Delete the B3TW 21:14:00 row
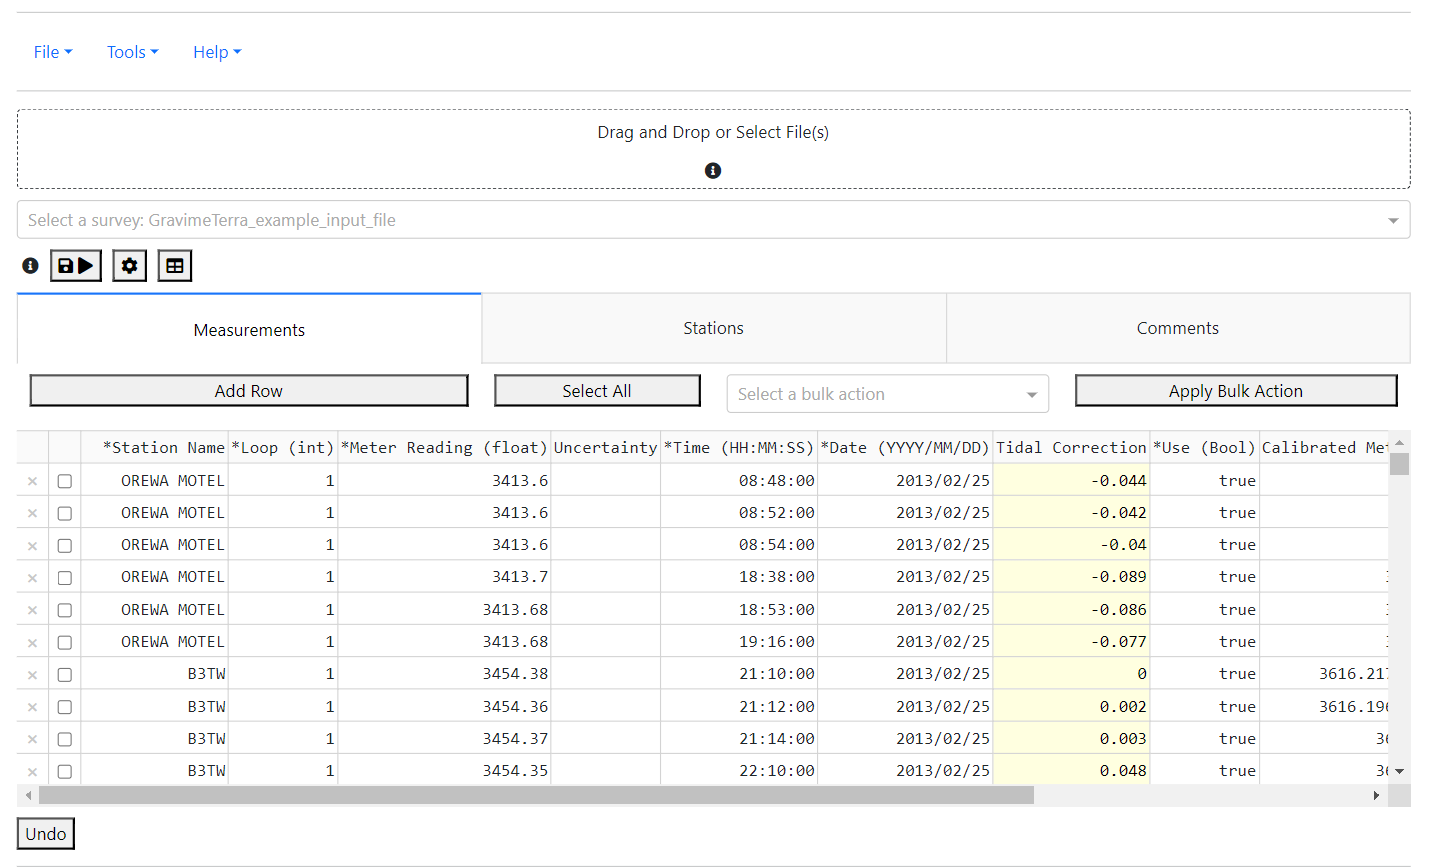Screen dimensions: 1436x867 [32, 739]
